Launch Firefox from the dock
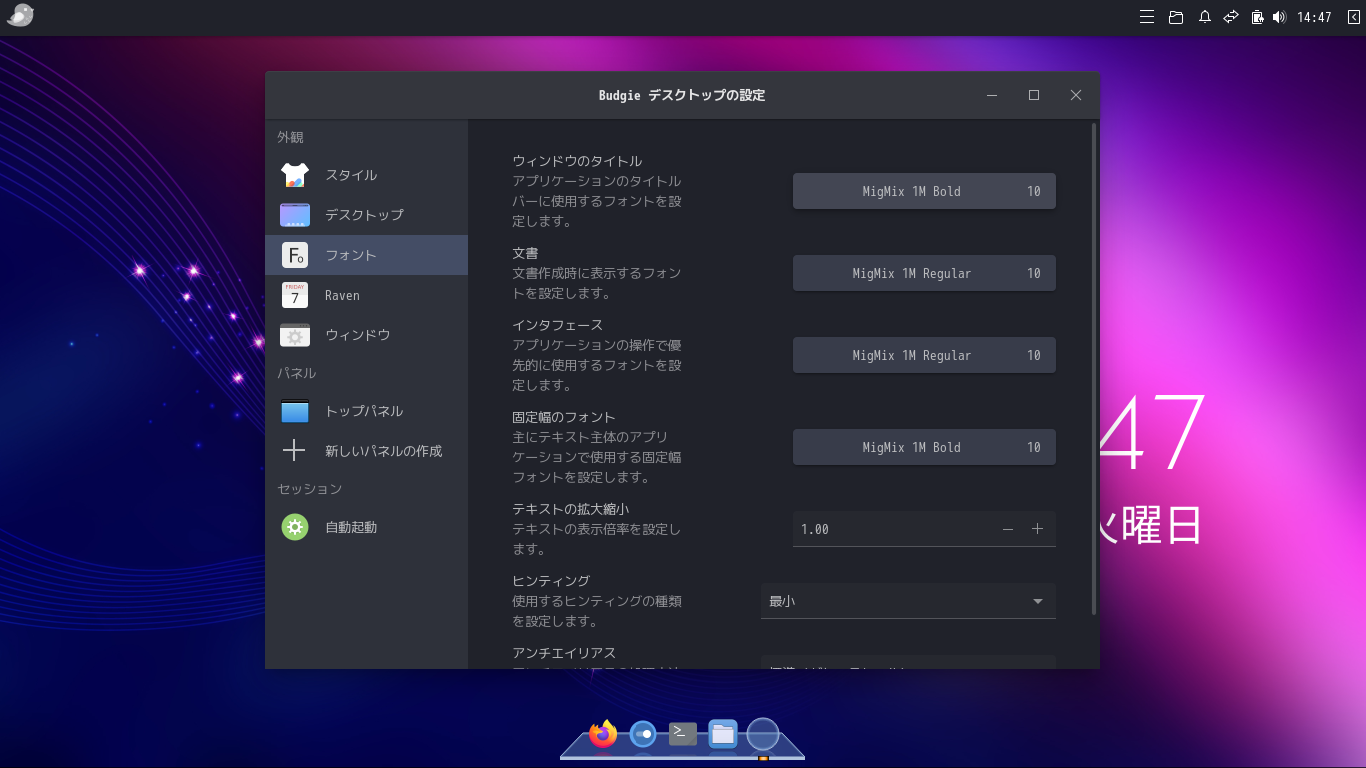The image size is (1366, 768). pyautogui.click(x=601, y=733)
